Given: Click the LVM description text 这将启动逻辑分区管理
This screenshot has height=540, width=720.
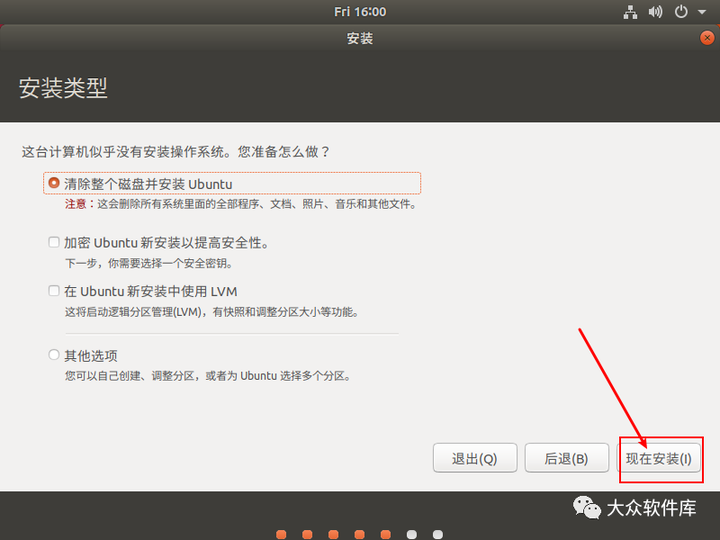Looking at the screenshot, I should click(x=211, y=312).
